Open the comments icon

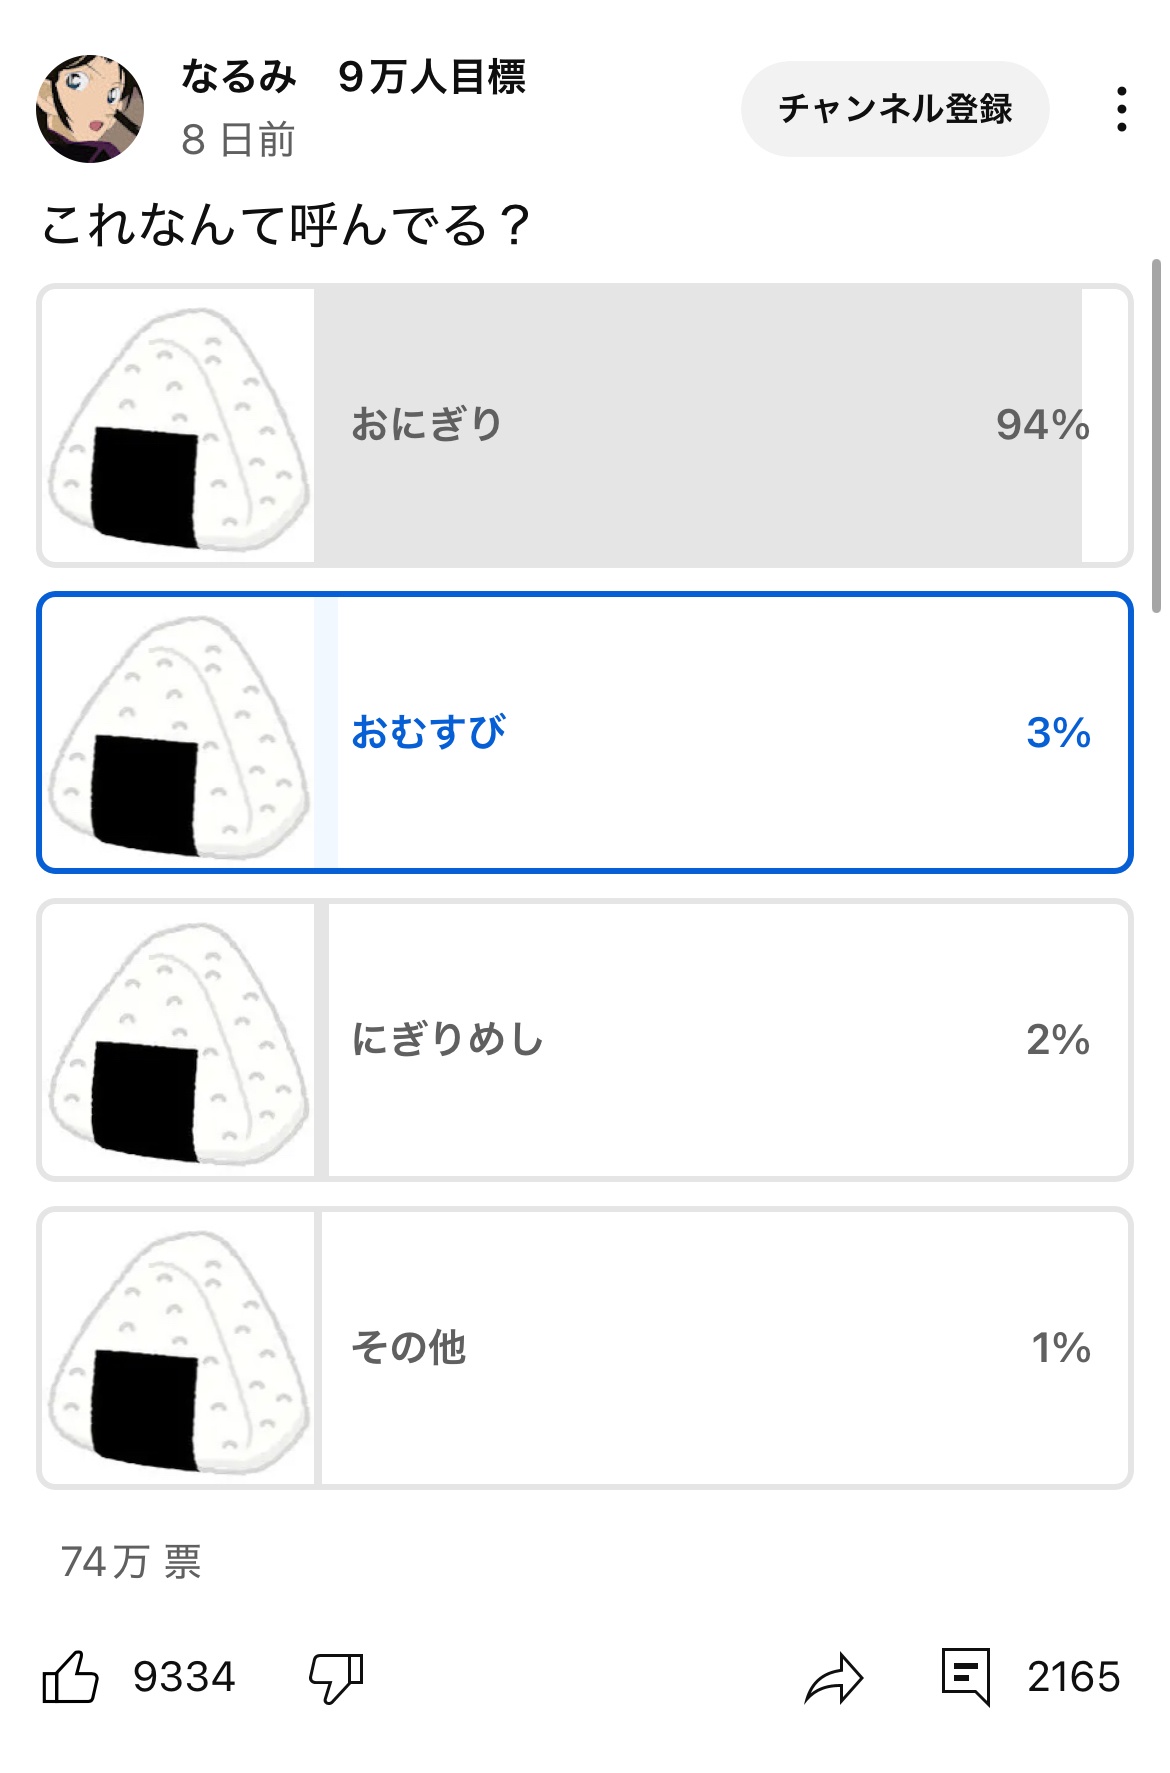coord(966,1676)
